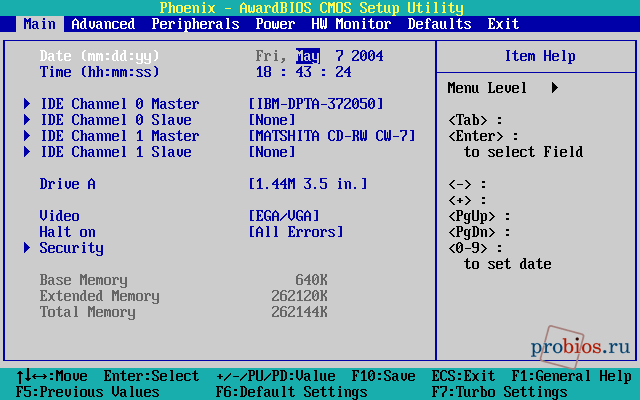640x400 pixels.
Task: Open the Main menu tab
Action: pos(40,24)
